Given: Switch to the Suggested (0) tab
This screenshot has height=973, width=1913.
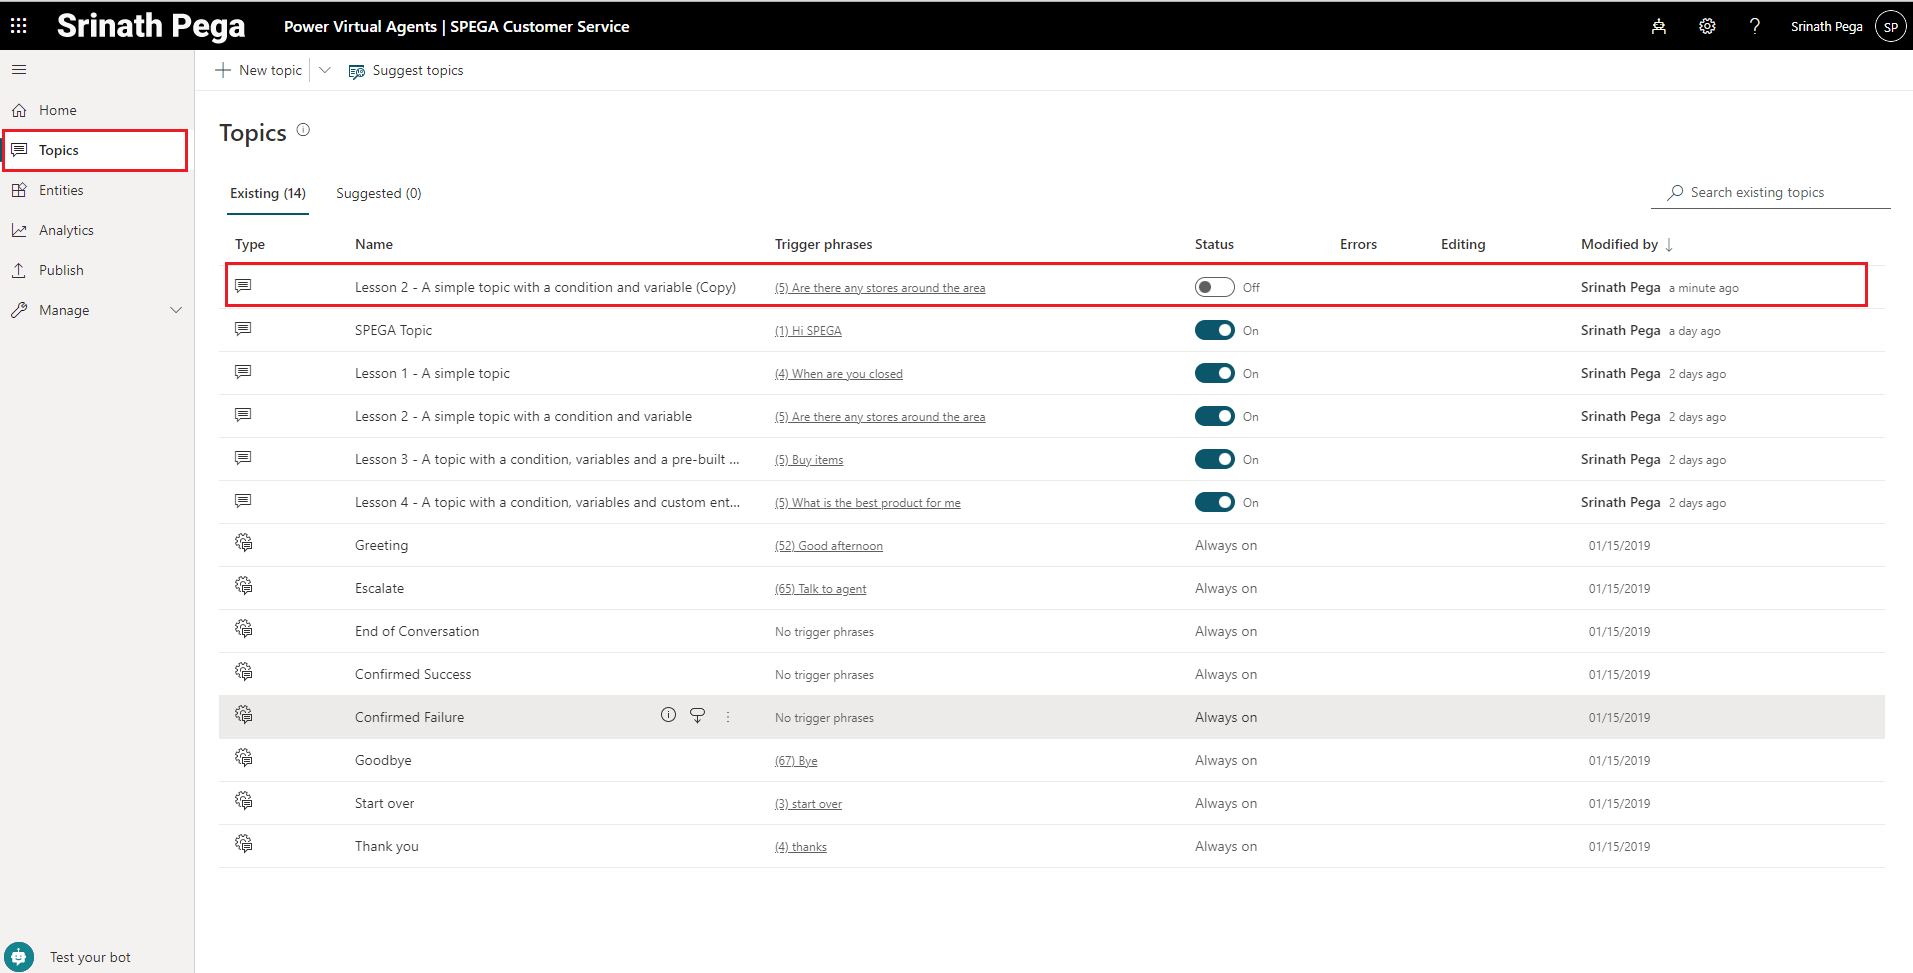Looking at the screenshot, I should click(378, 194).
